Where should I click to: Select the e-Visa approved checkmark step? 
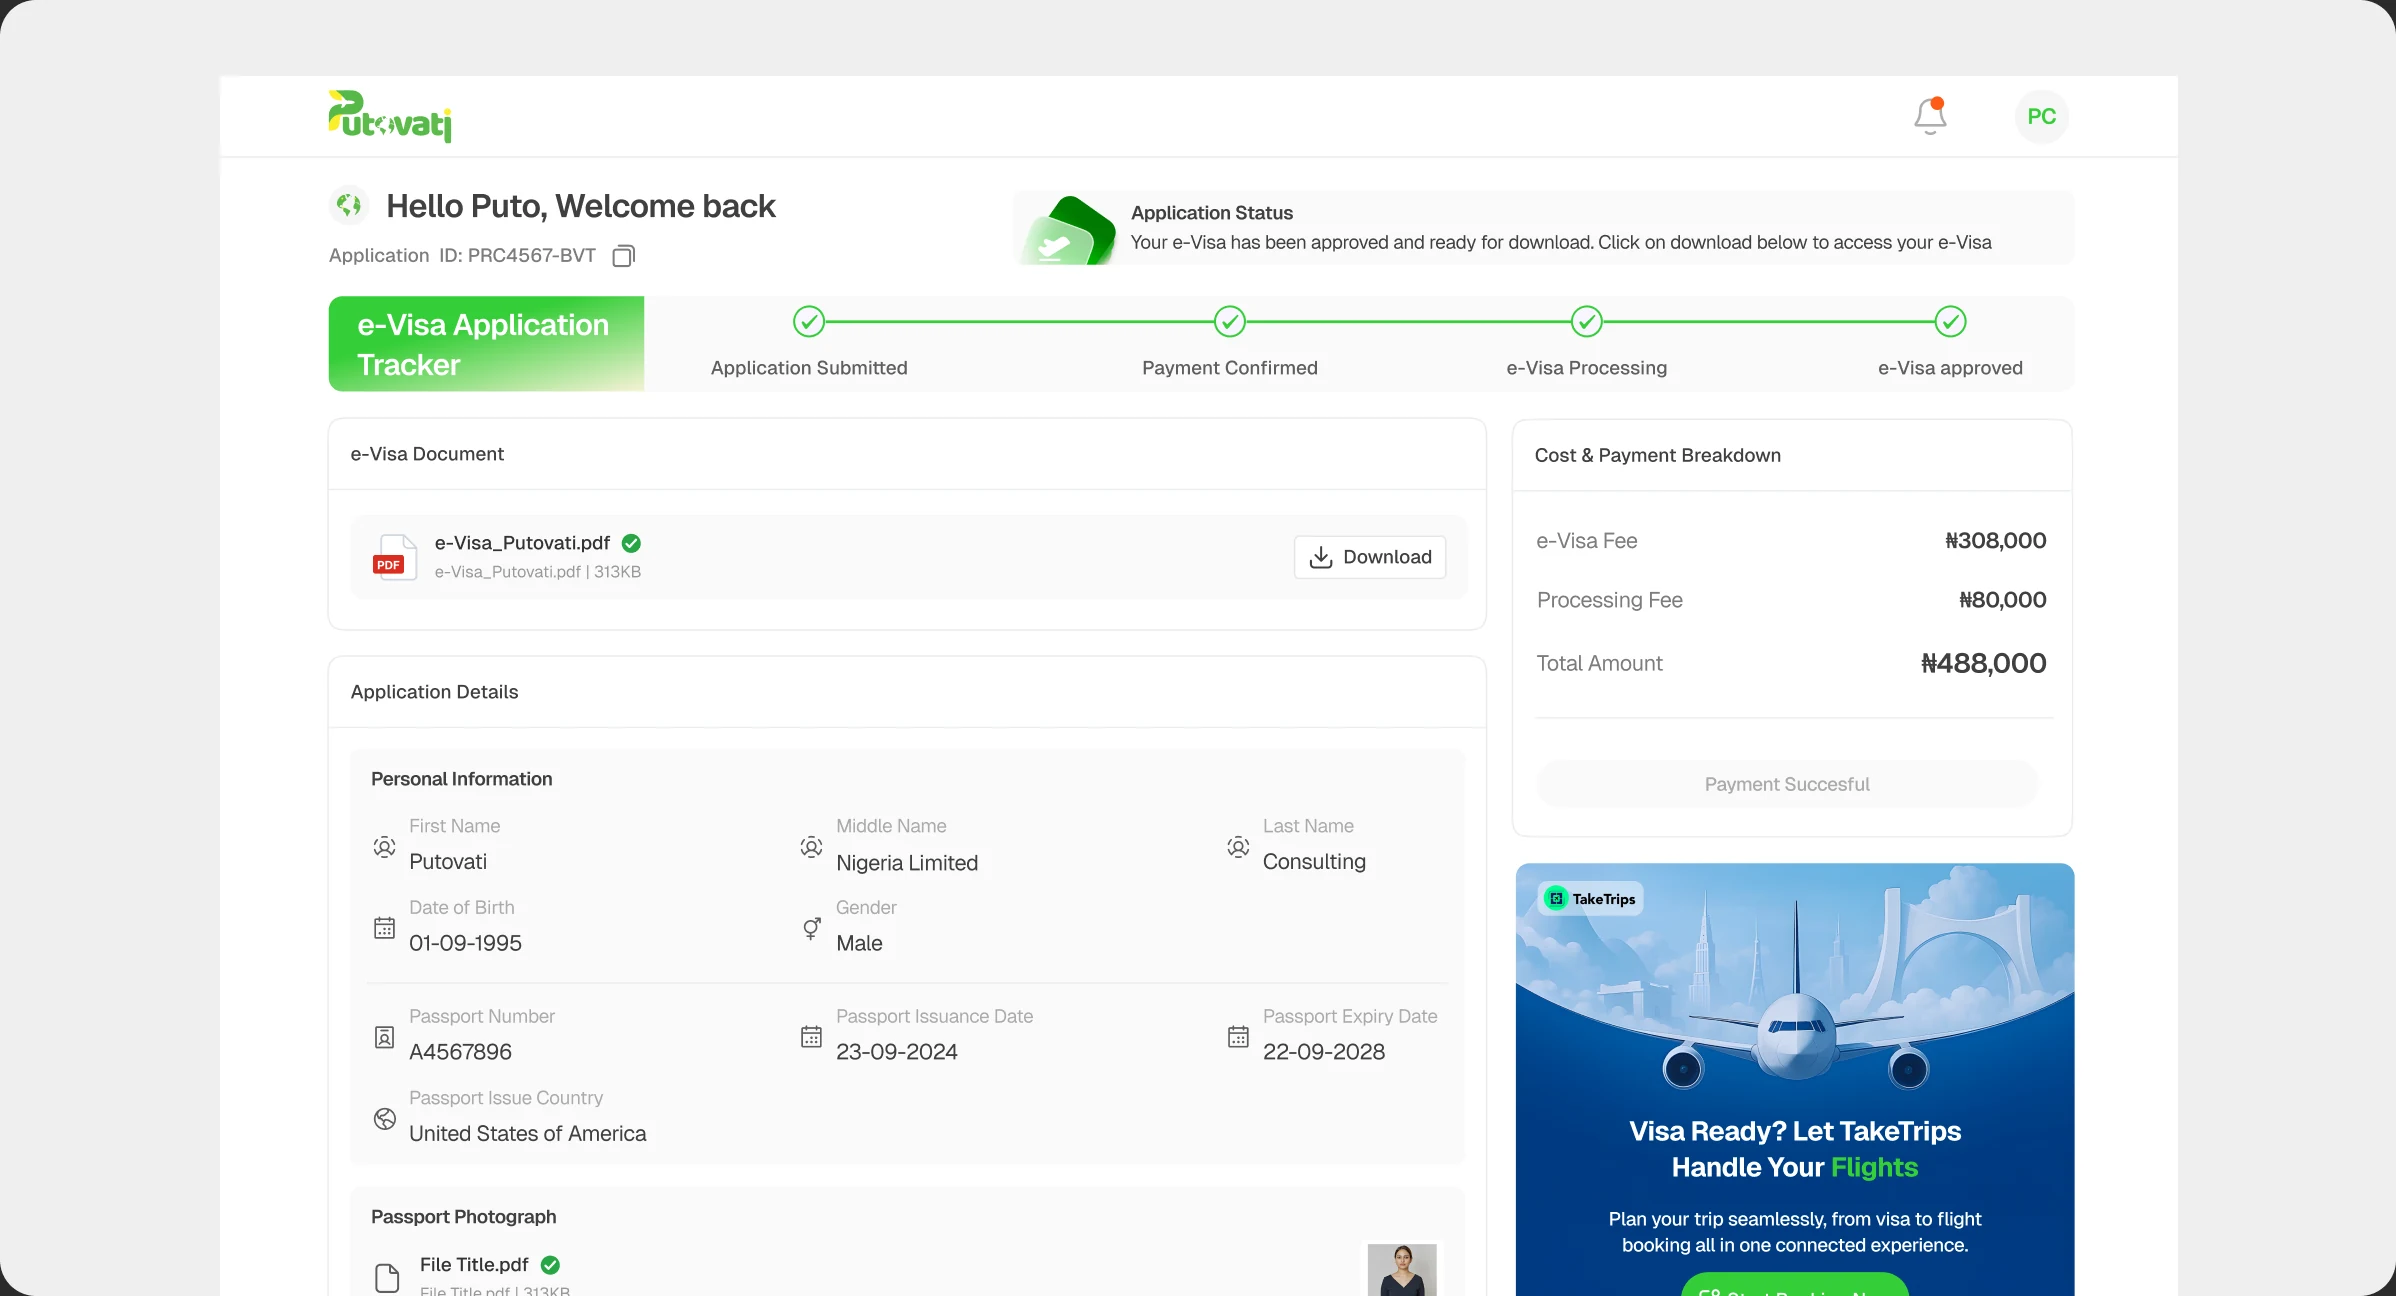[1951, 322]
